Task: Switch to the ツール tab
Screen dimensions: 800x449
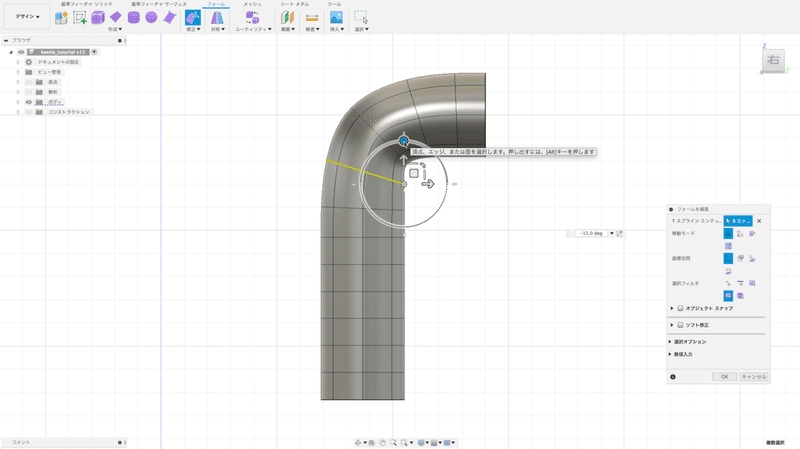Action: (334, 4)
